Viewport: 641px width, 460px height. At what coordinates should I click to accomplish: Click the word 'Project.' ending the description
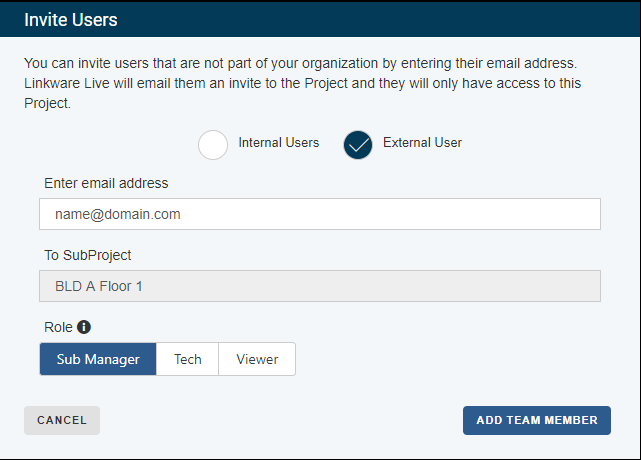click(47, 103)
